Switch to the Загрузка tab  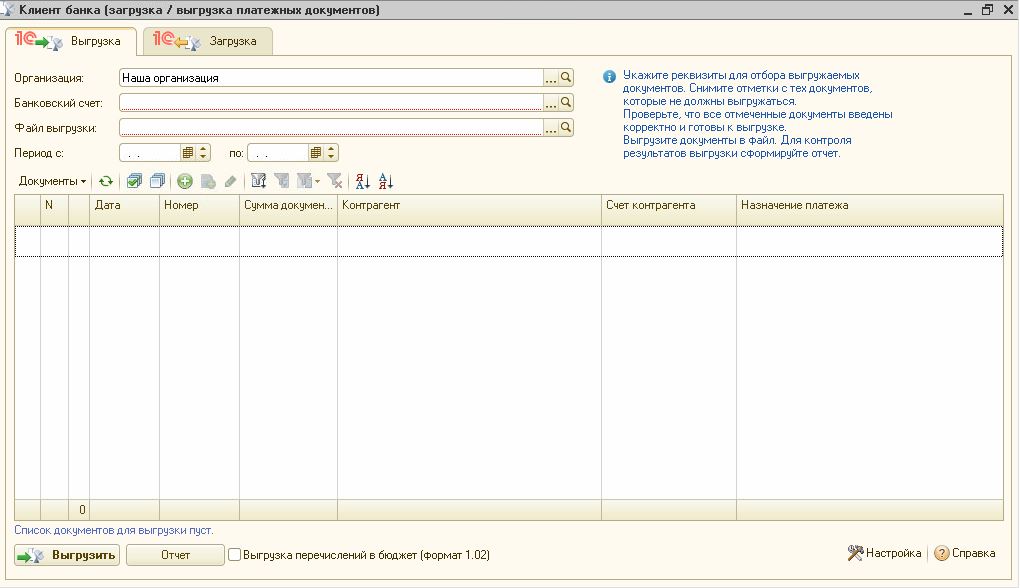tap(208, 41)
